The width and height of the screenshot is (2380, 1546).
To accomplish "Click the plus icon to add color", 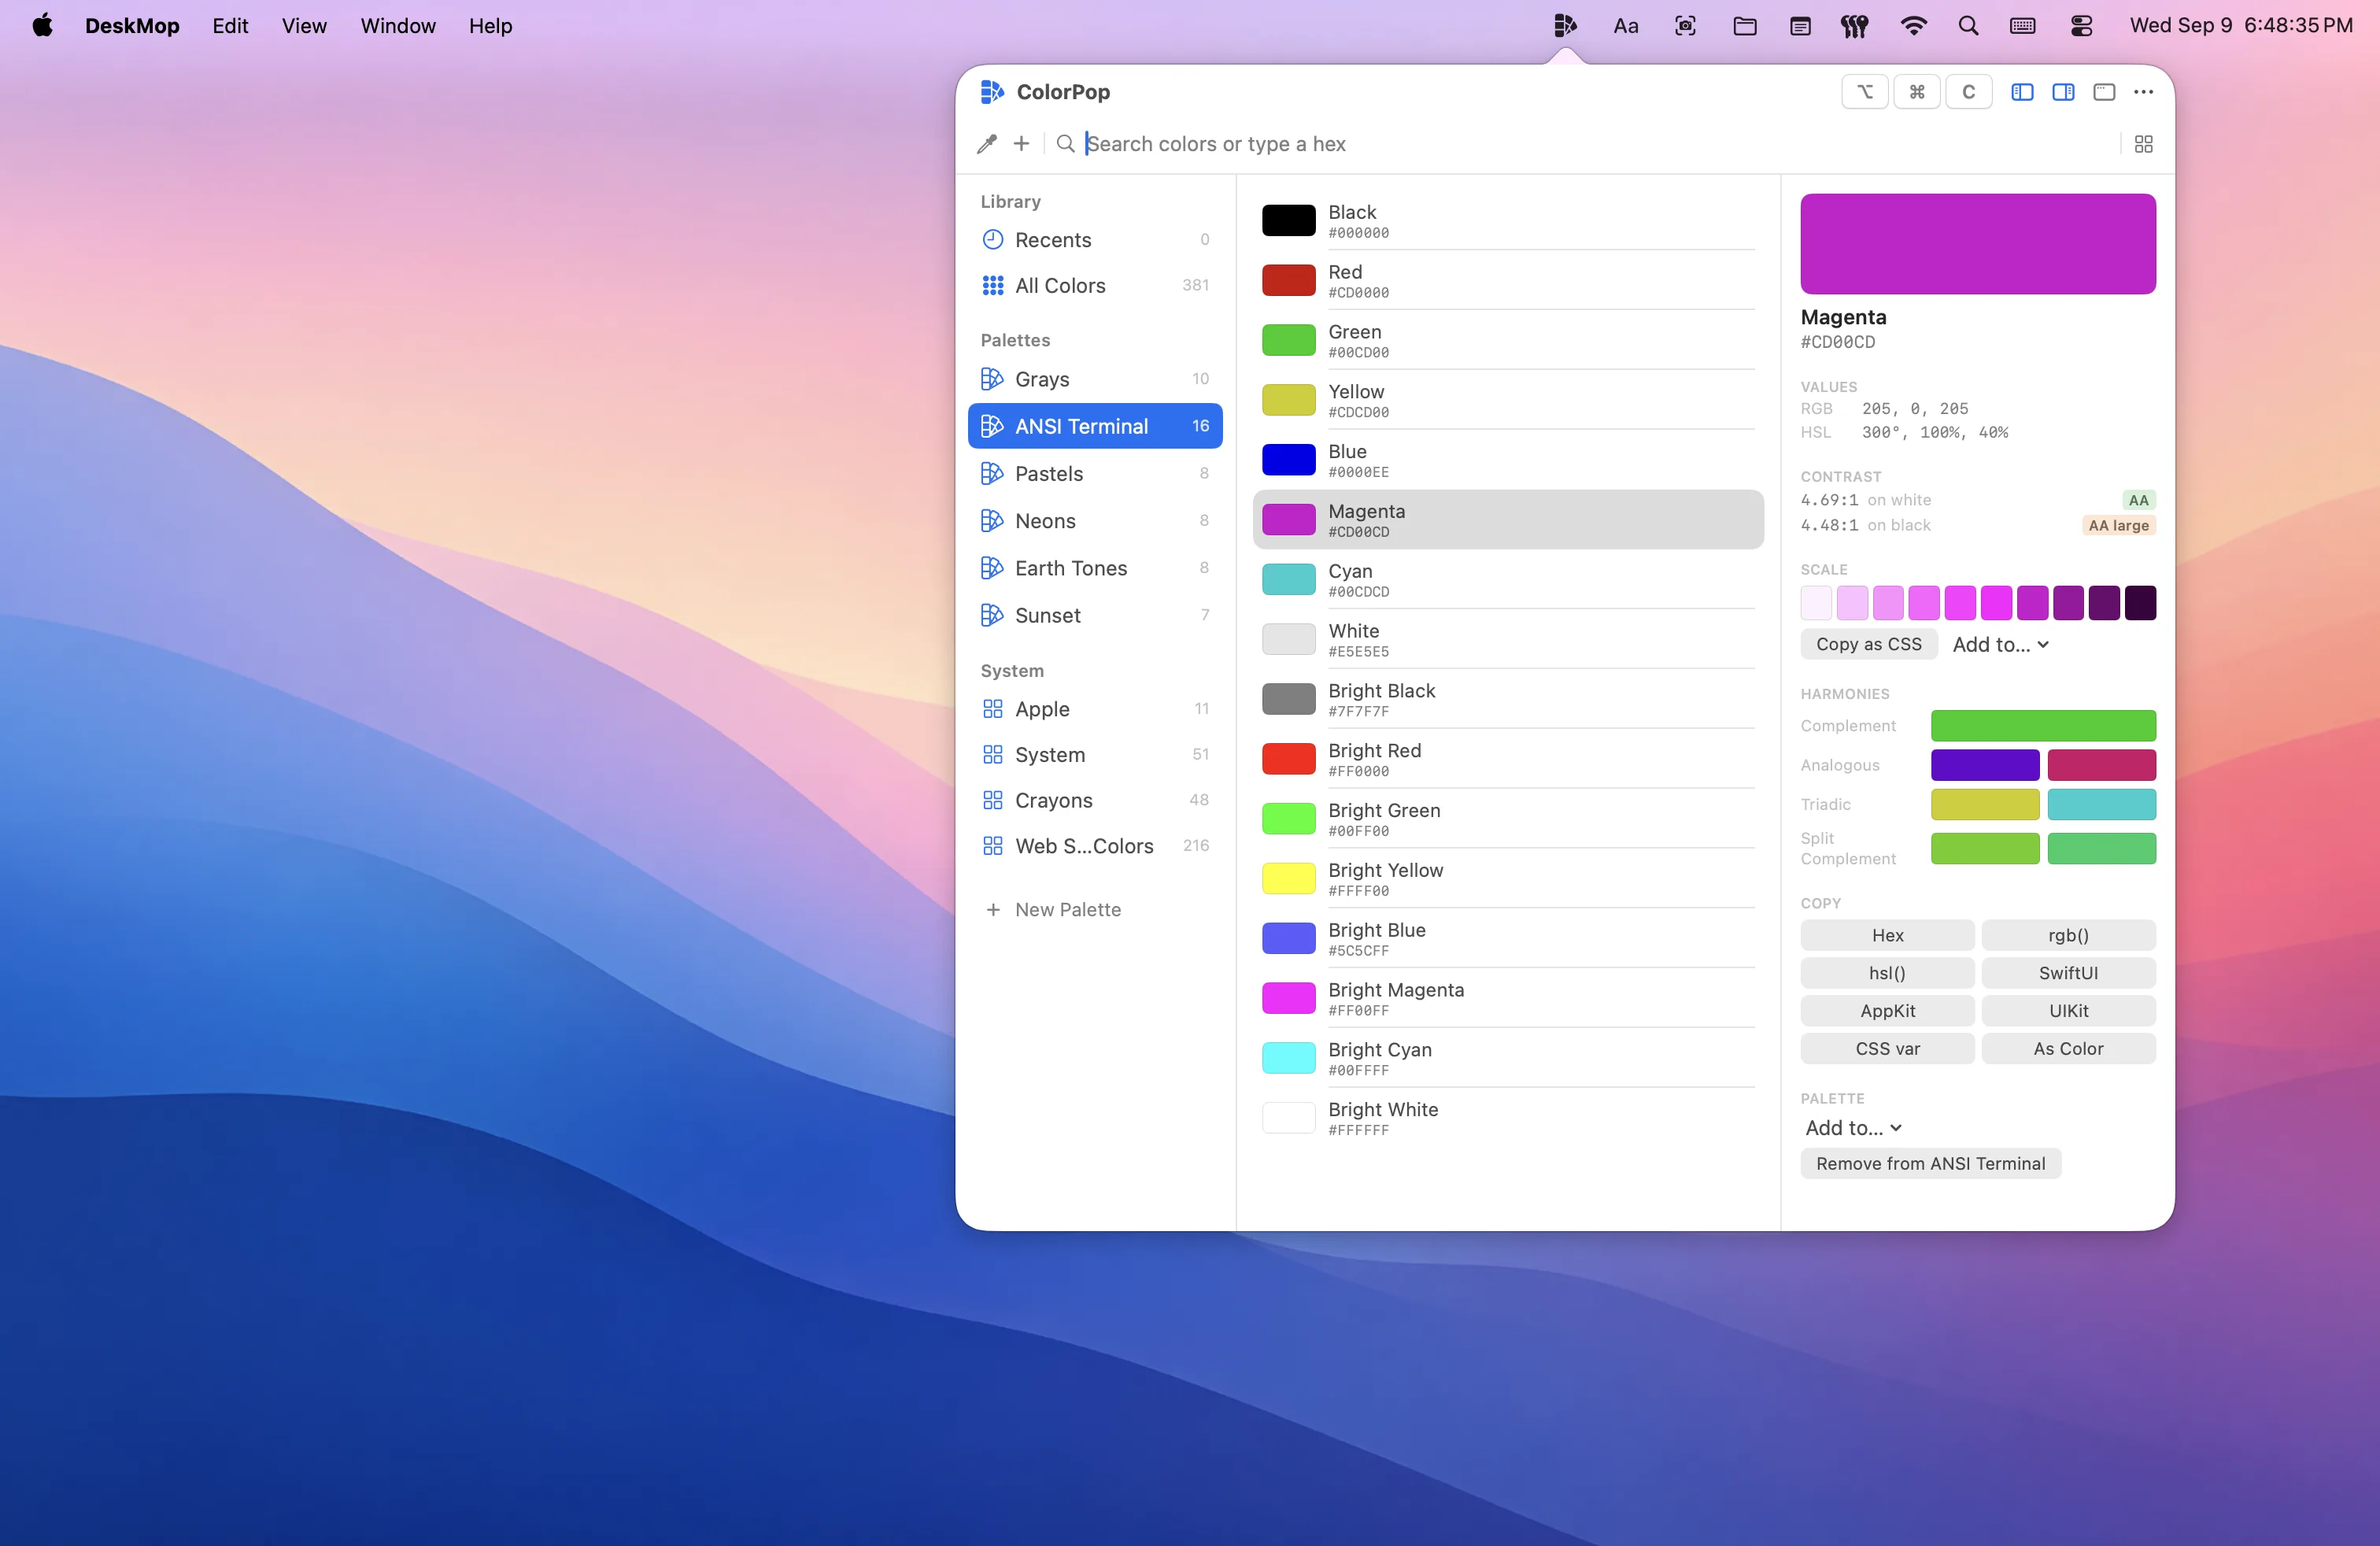I will 1021,144.
